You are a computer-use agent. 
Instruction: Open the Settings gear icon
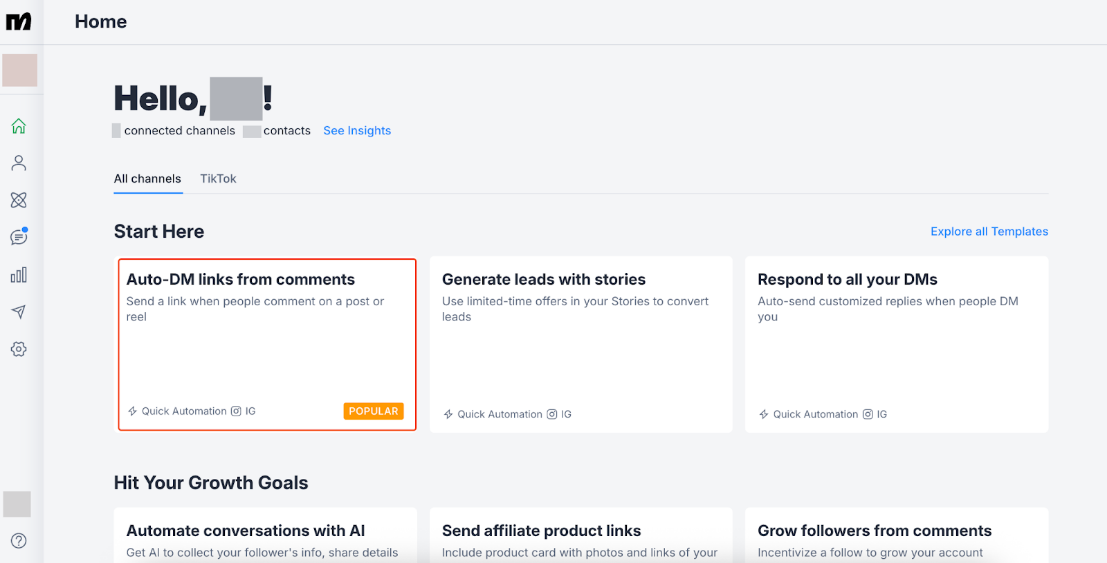tap(18, 349)
